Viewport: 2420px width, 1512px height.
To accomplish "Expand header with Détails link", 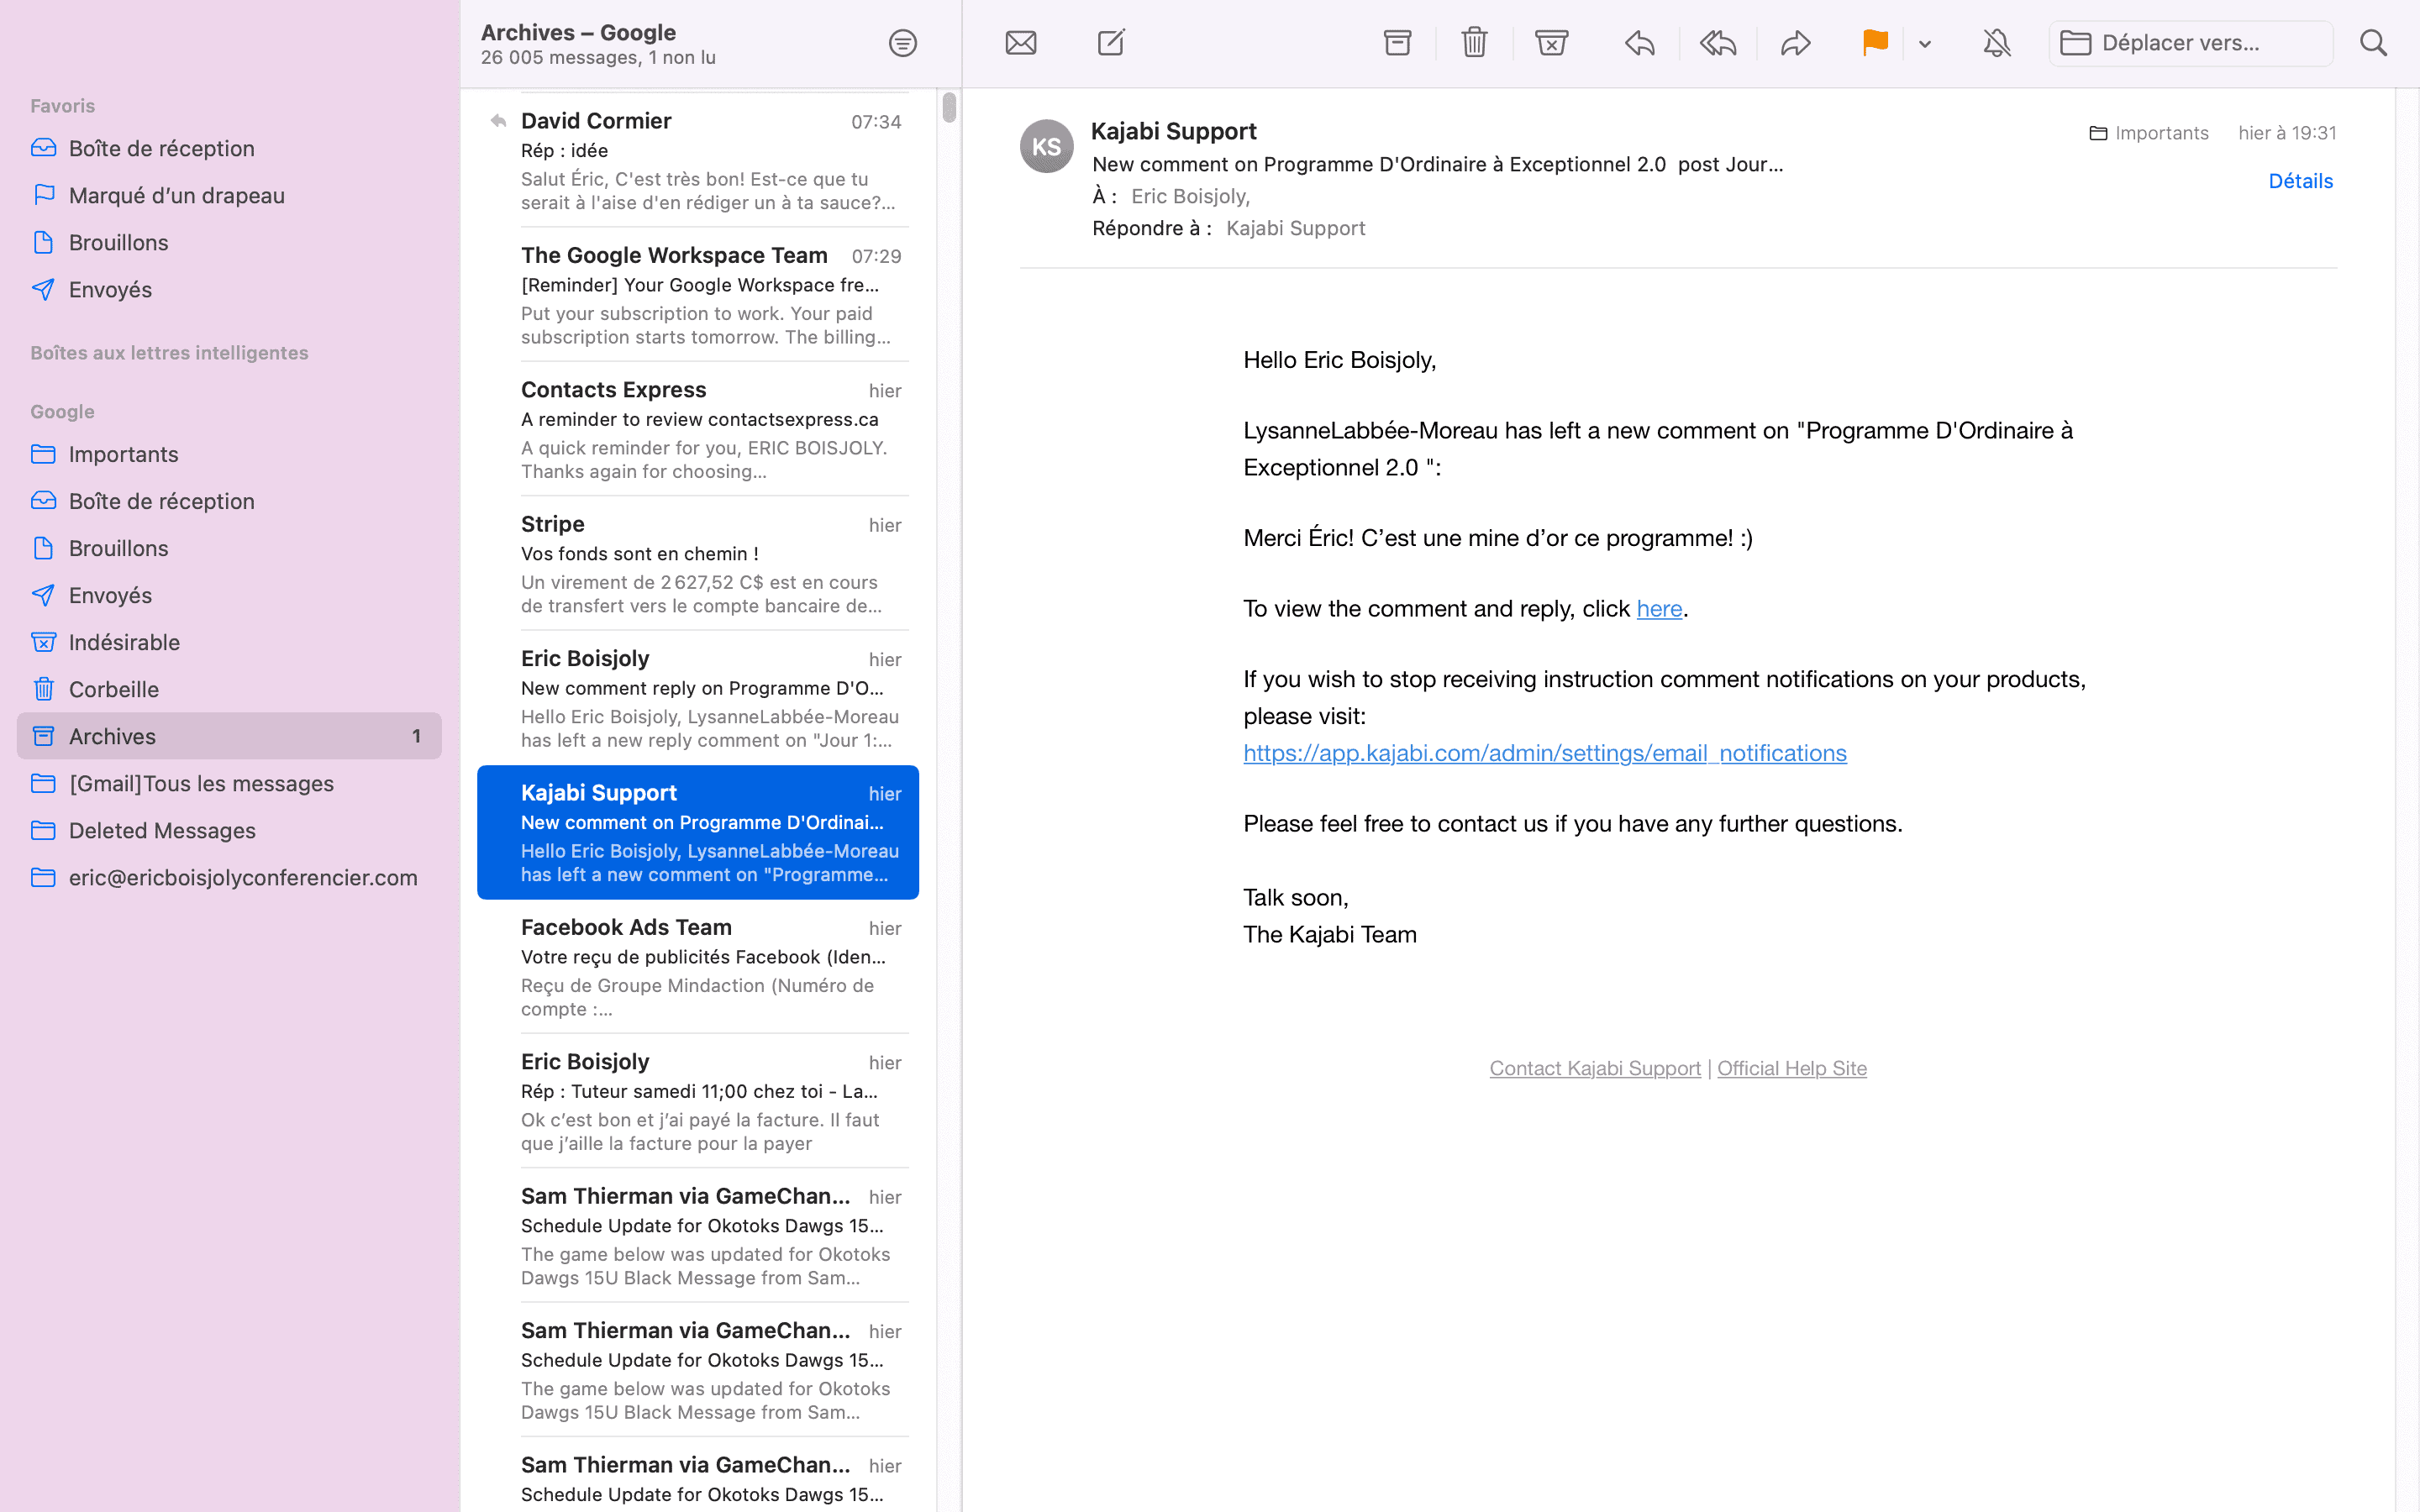I will (2300, 181).
